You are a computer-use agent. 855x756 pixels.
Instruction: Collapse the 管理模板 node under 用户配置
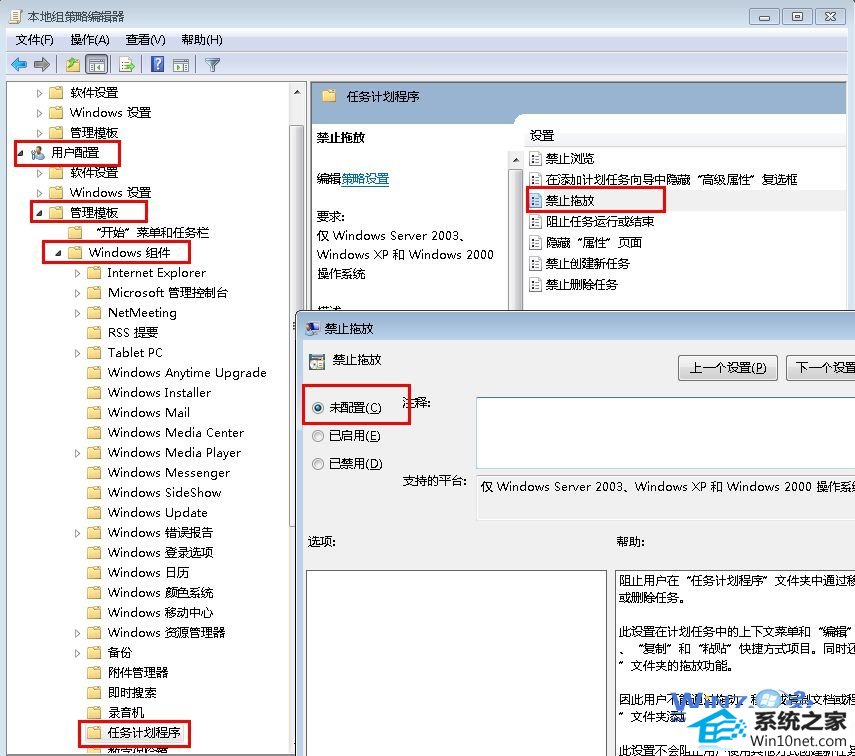coord(39,213)
